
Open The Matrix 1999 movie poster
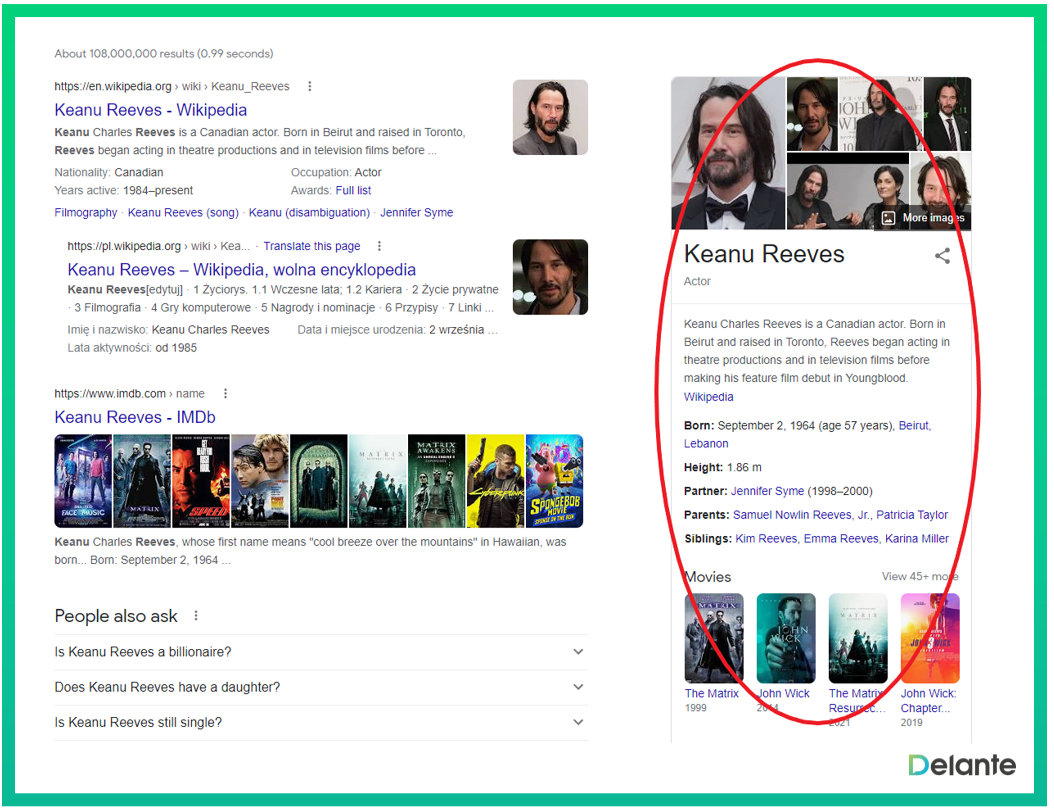tap(714, 638)
